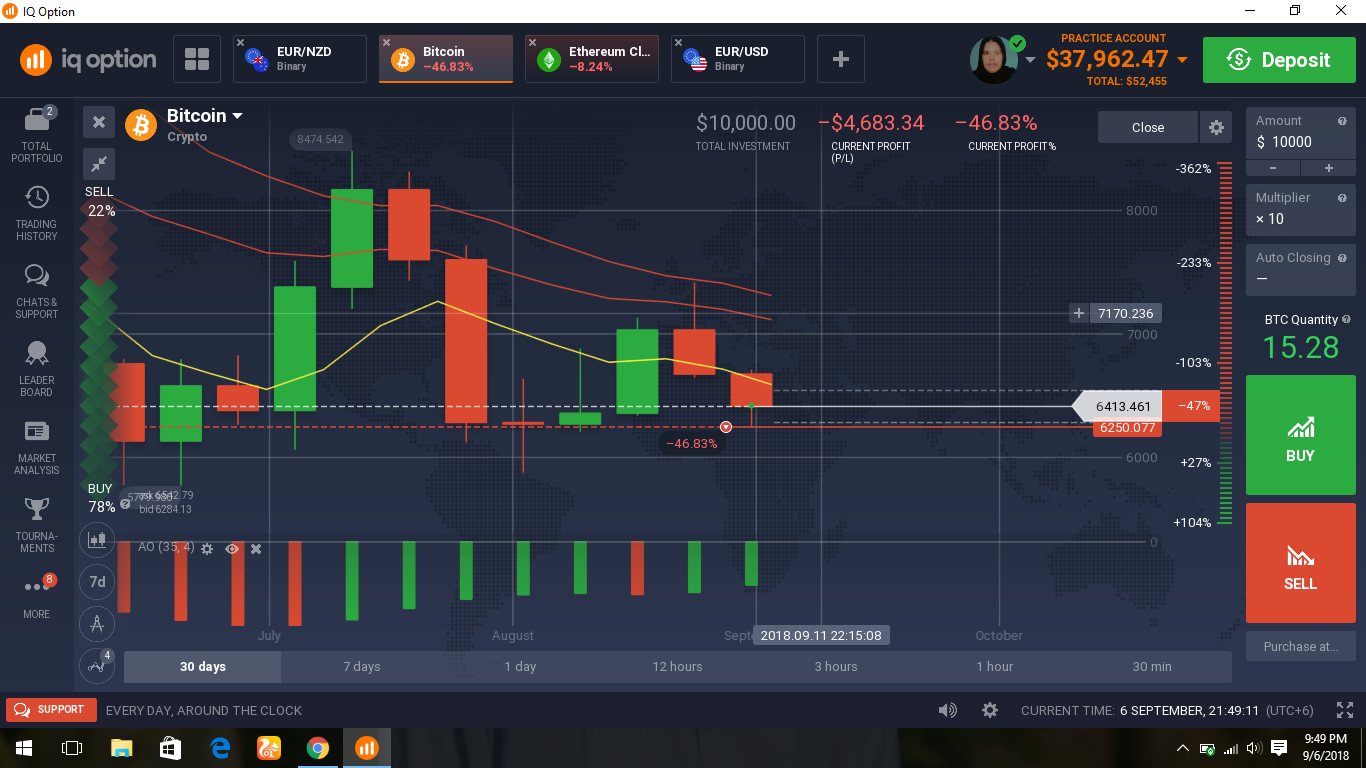The image size is (1366, 768).
Task: Select the 12 hours time range
Action: [678, 667]
